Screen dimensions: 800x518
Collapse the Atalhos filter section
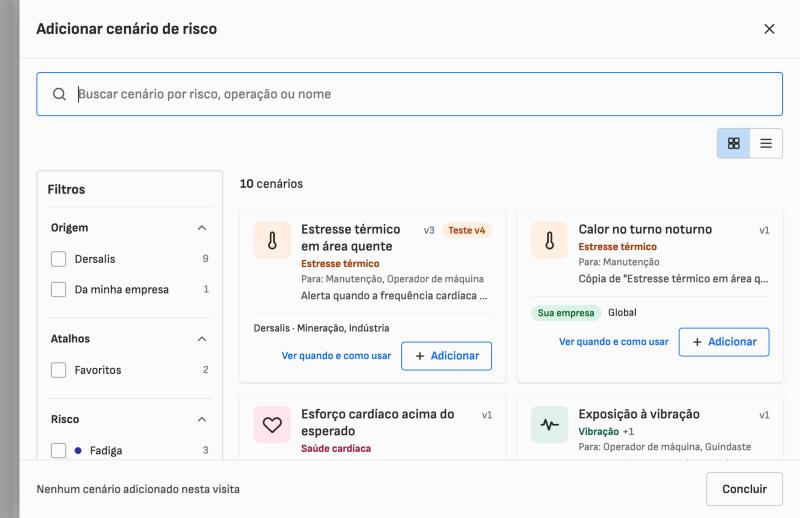click(202, 339)
